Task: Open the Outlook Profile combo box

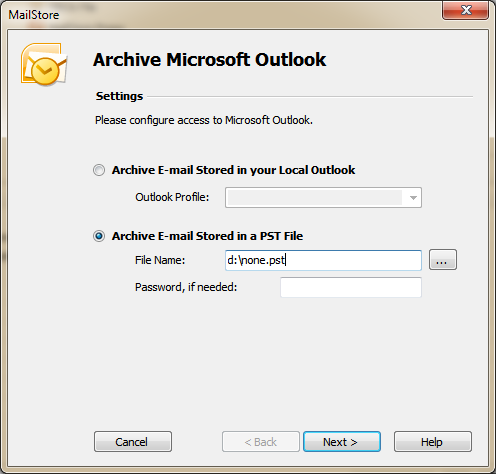Action: point(323,198)
